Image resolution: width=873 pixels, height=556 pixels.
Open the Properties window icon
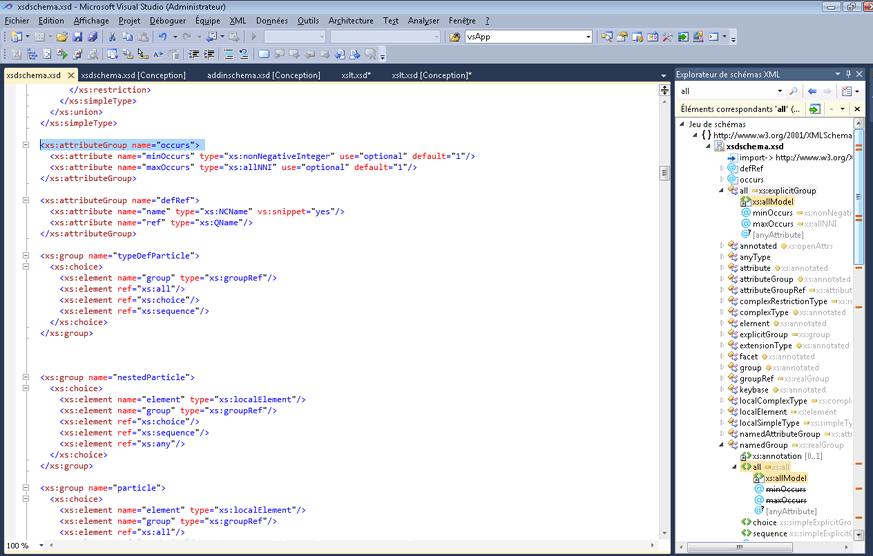pos(622,37)
